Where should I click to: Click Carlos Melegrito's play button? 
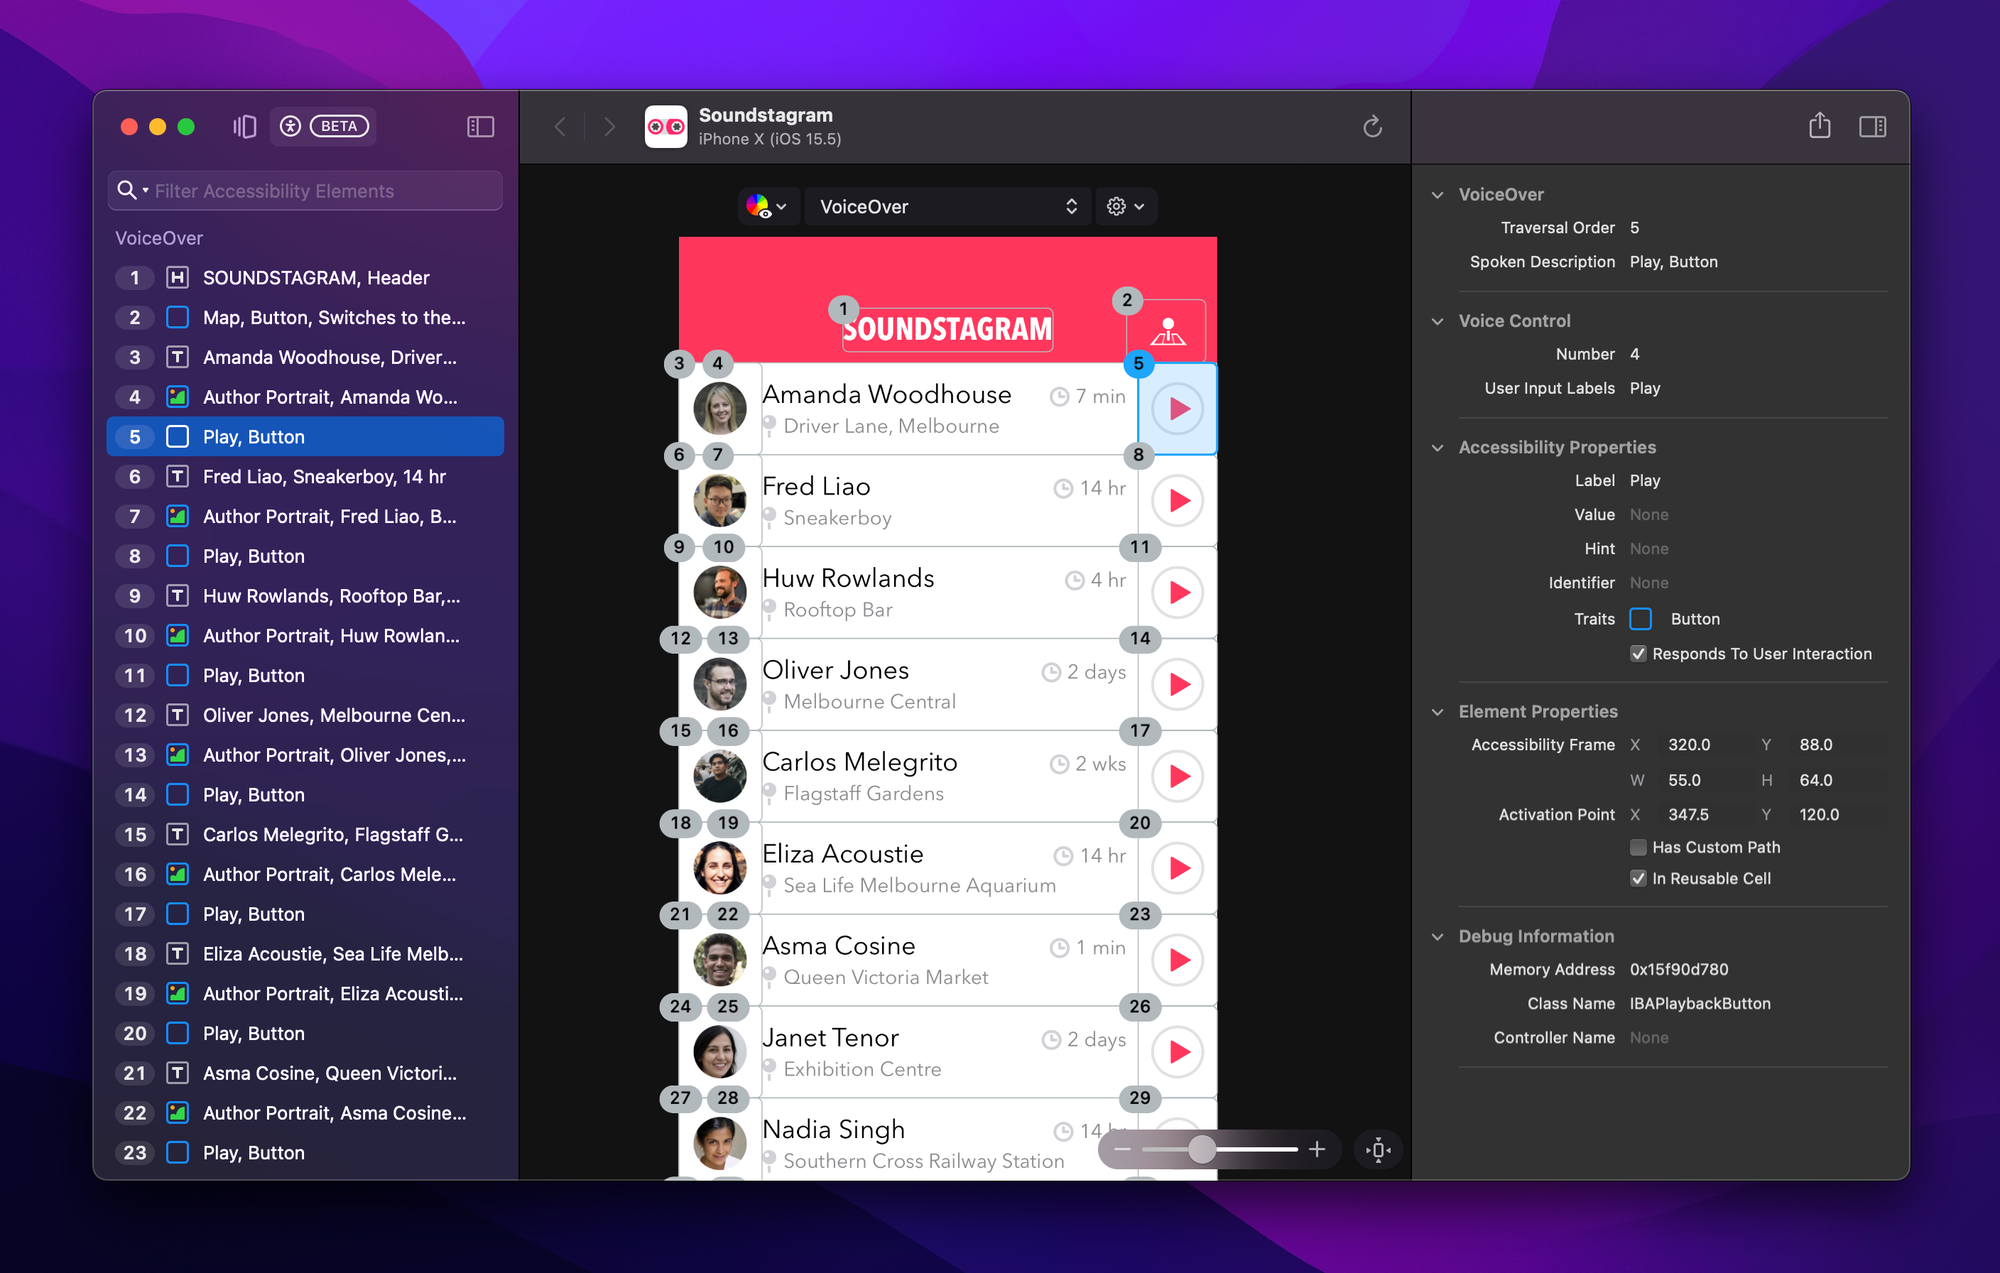click(x=1178, y=777)
